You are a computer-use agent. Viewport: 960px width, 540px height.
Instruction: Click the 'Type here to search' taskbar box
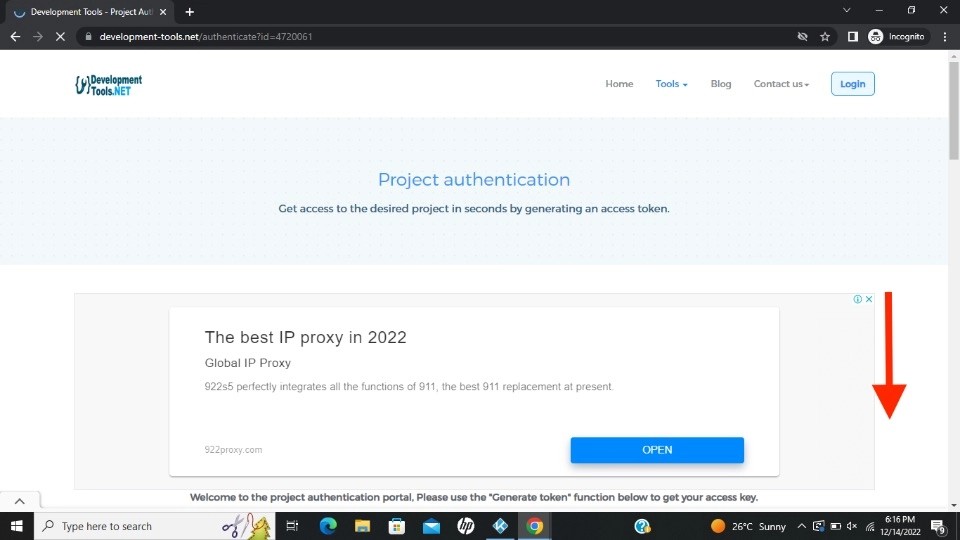154,526
